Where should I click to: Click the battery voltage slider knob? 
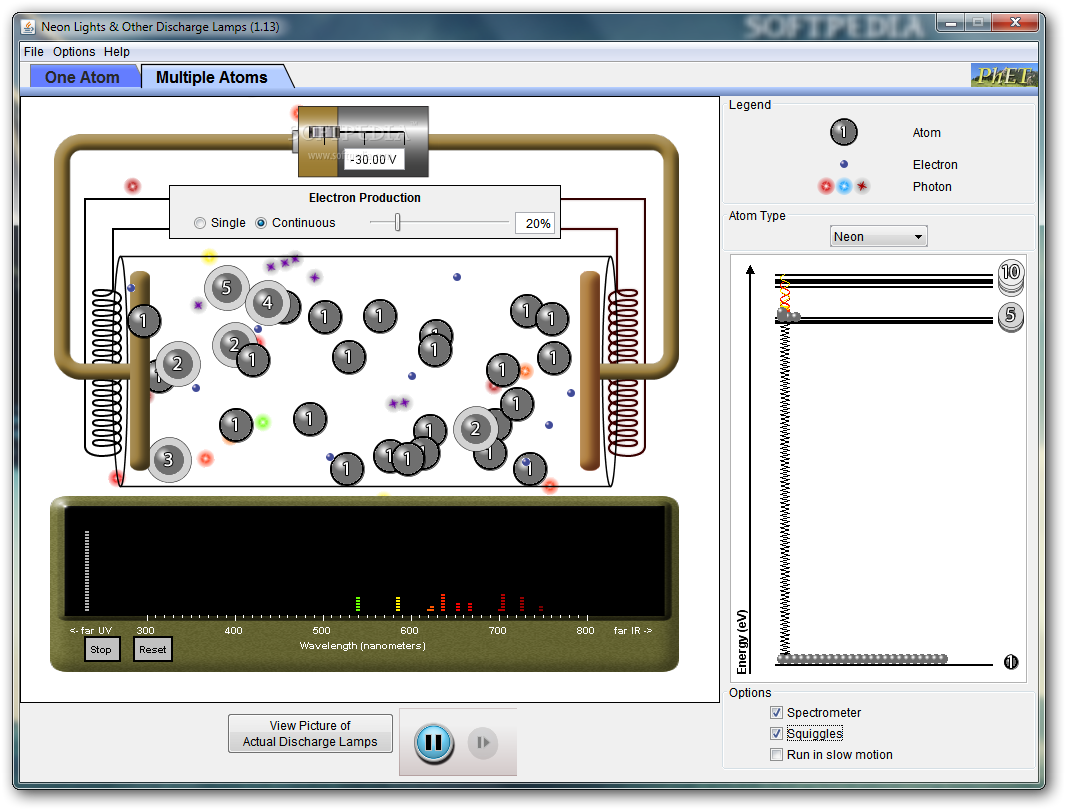325,133
